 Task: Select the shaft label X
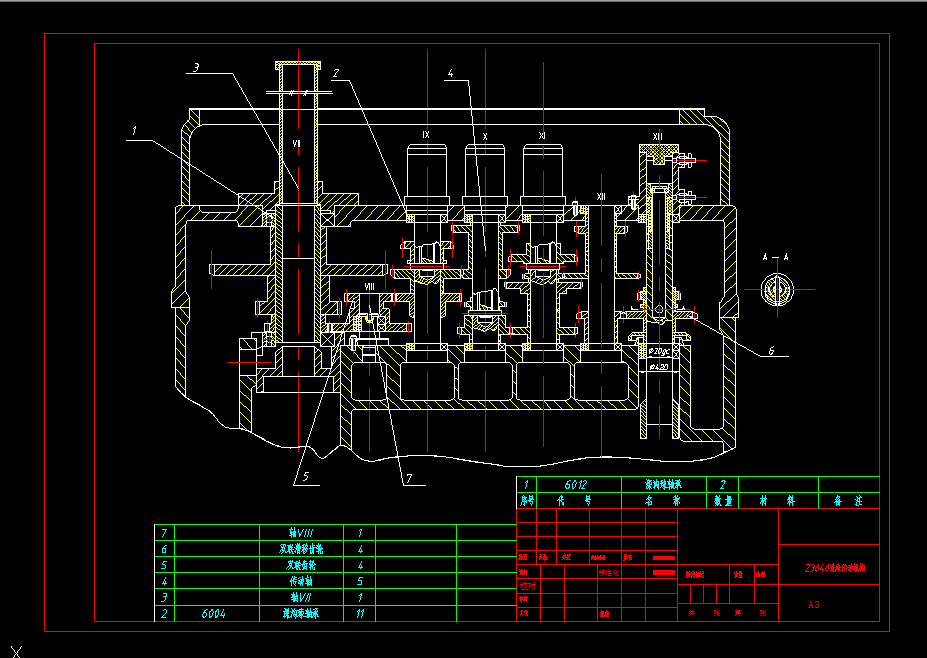pyautogui.click(x=485, y=137)
